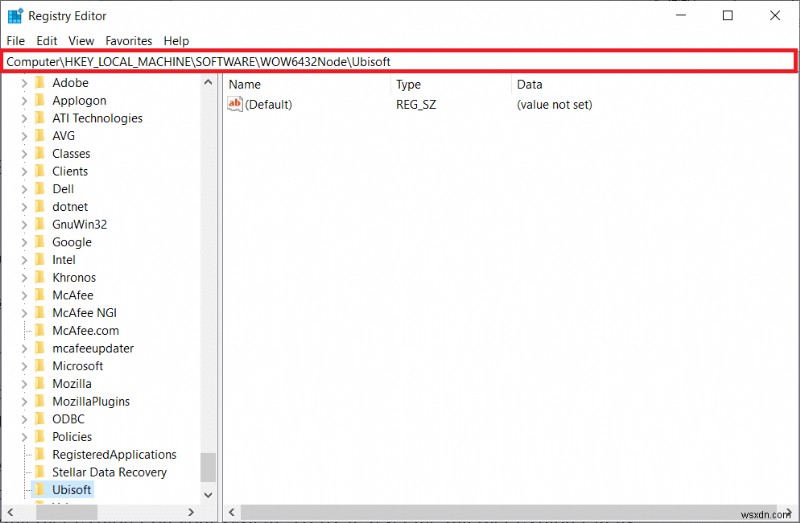Select the Mozilla key
Viewport: 800px width, 523px height.
pos(72,384)
